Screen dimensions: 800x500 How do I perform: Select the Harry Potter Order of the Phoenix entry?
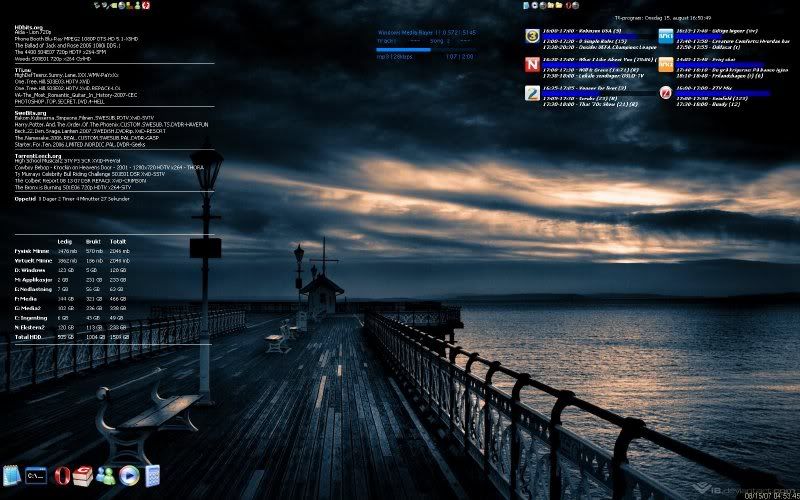point(111,124)
